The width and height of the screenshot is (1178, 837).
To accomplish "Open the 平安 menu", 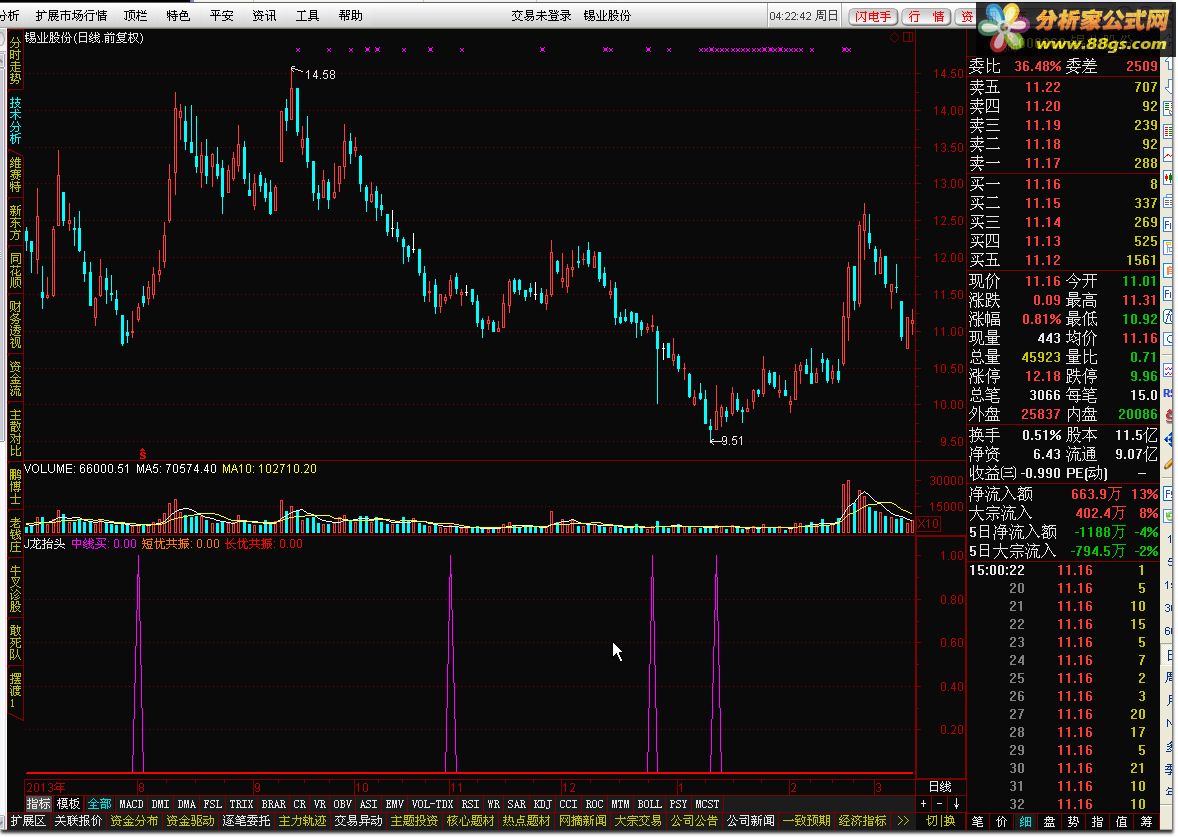I will (x=222, y=16).
